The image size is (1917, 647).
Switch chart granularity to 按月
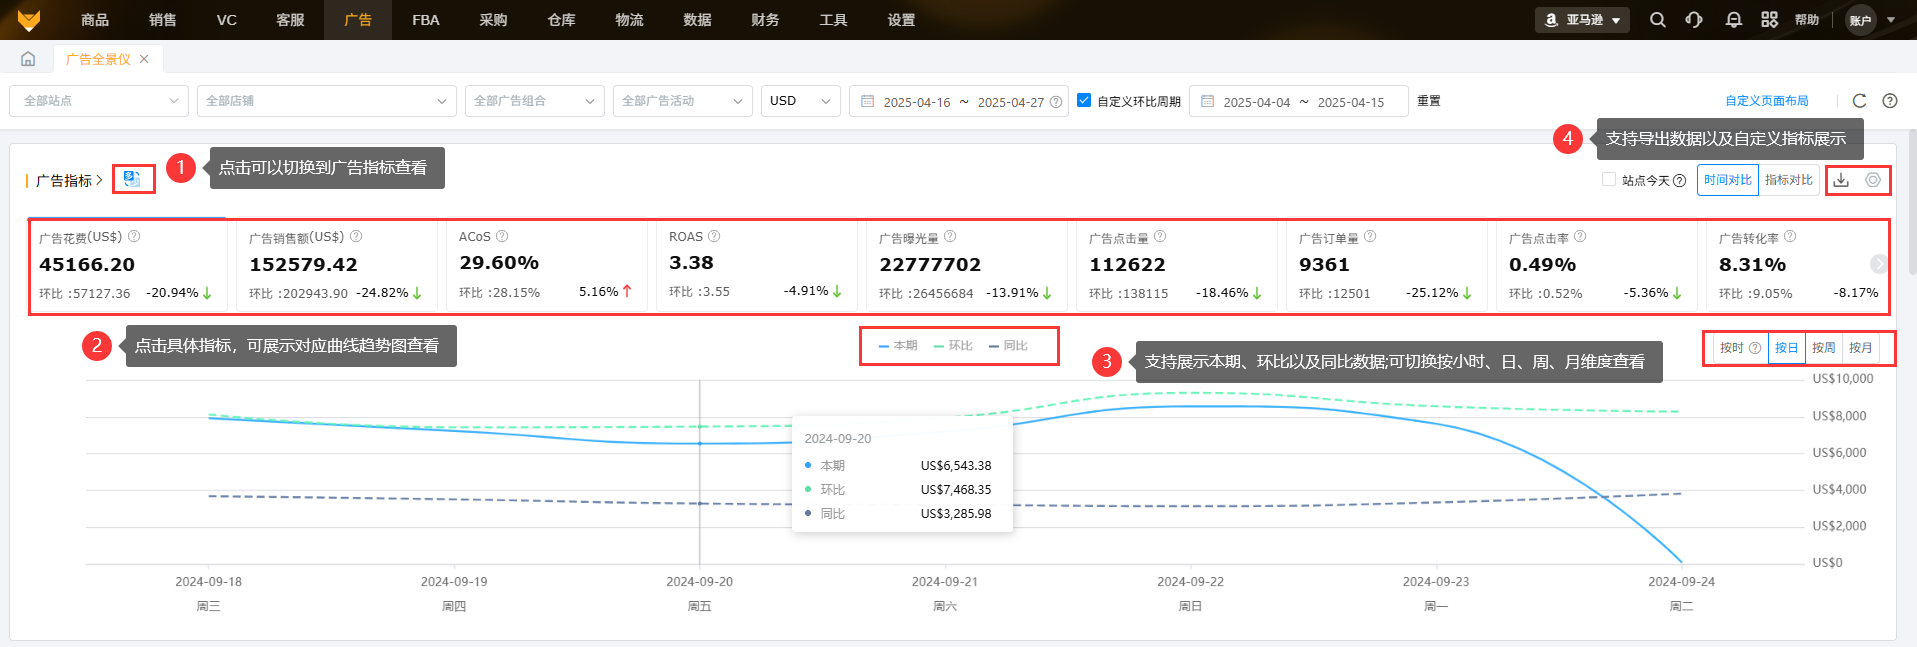click(1861, 348)
